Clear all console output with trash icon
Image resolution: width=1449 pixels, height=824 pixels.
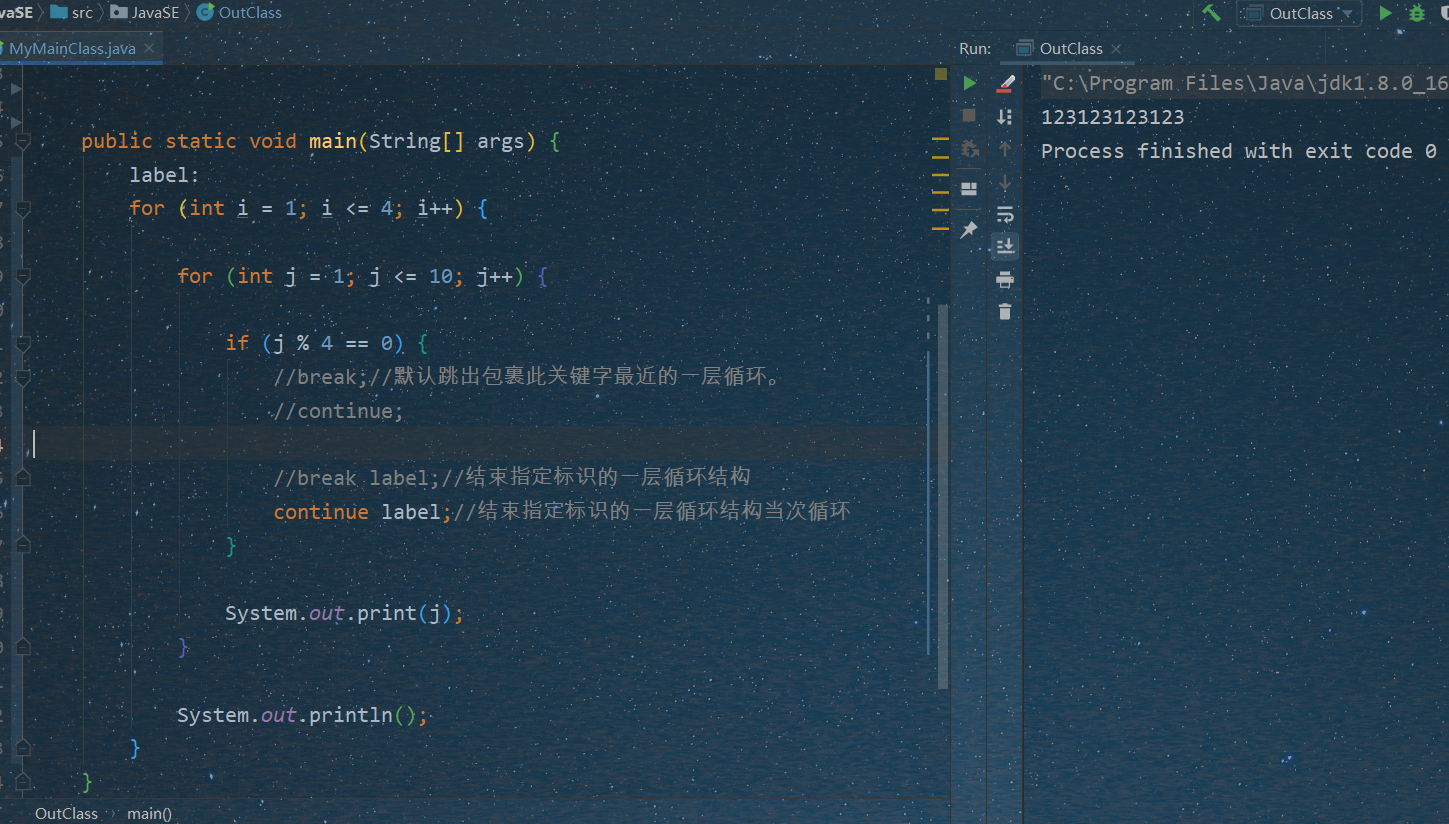[x=1005, y=312]
